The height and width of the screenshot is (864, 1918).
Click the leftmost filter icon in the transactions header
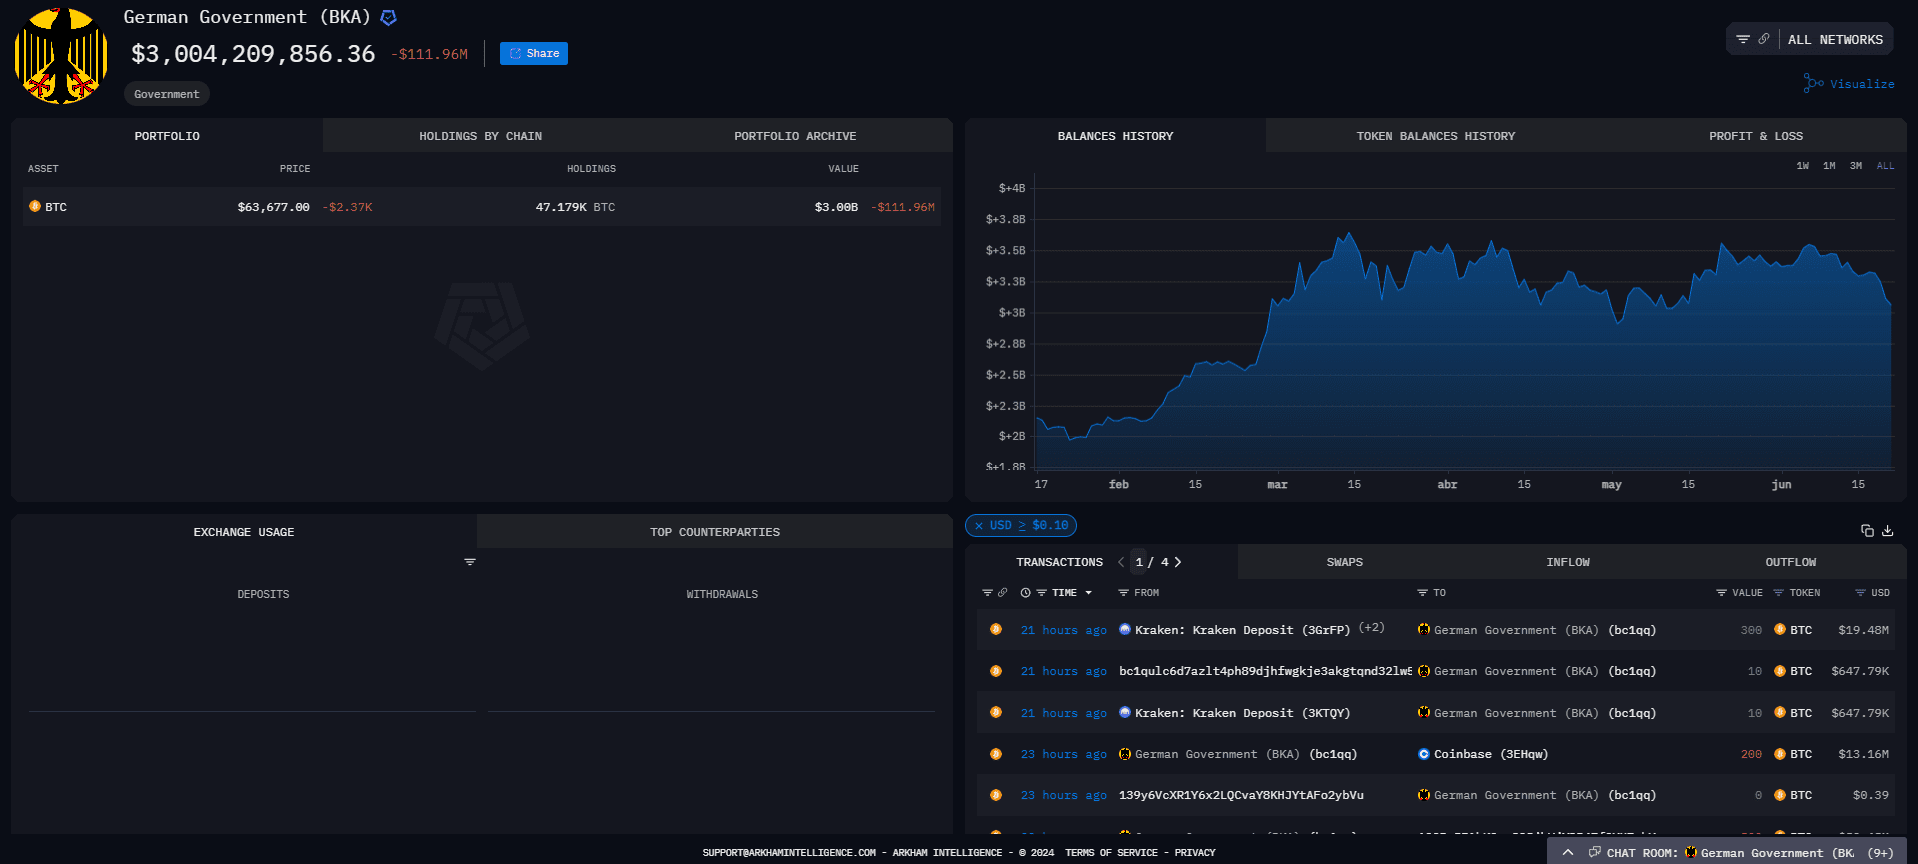(x=987, y=592)
